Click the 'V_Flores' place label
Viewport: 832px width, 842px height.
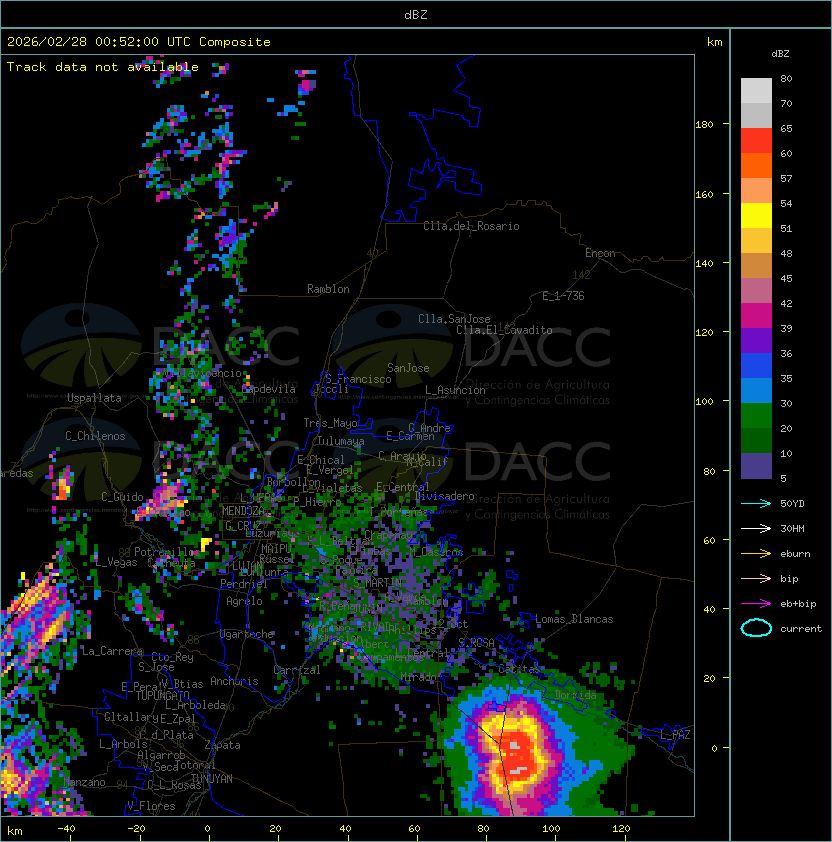pos(151,806)
